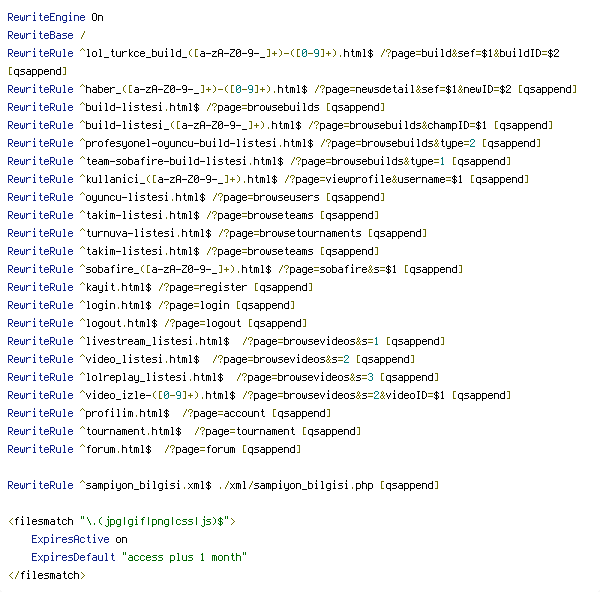Screen dimensions: 600x592
Task: Click the "newID=$2" parameter text
Action: (x=487, y=90)
